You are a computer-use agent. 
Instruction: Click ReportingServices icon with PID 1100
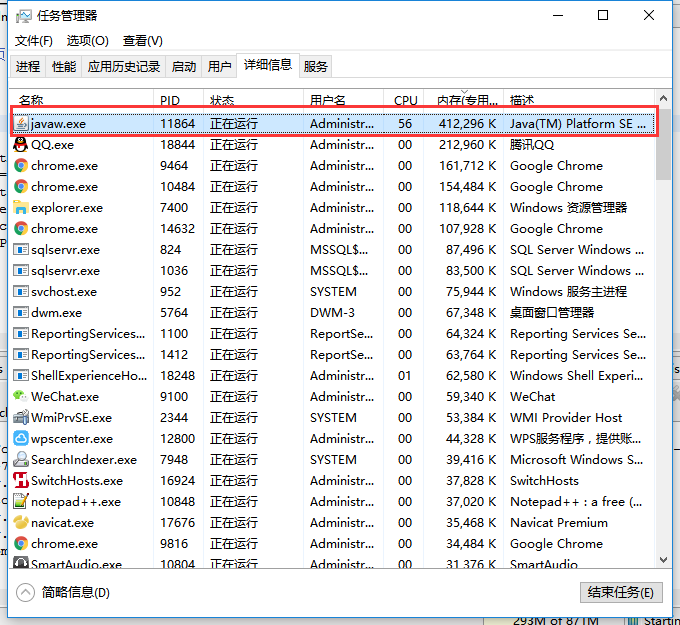coord(21,334)
